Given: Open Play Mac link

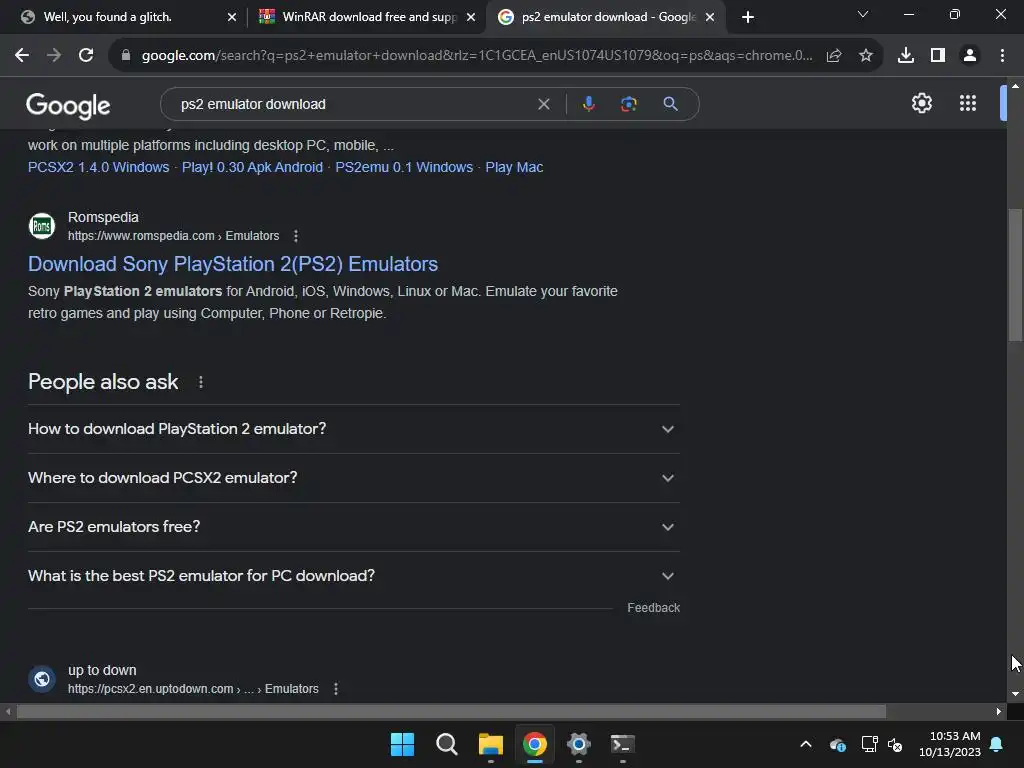Looking at the screenshot, I should (x=514, y=167).
